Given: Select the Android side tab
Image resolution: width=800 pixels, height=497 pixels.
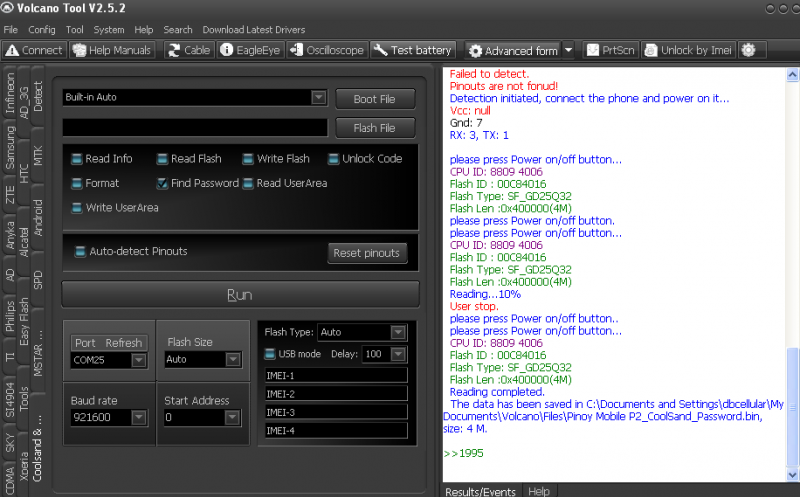Looking at the screenshot, I should pos(38,217).
